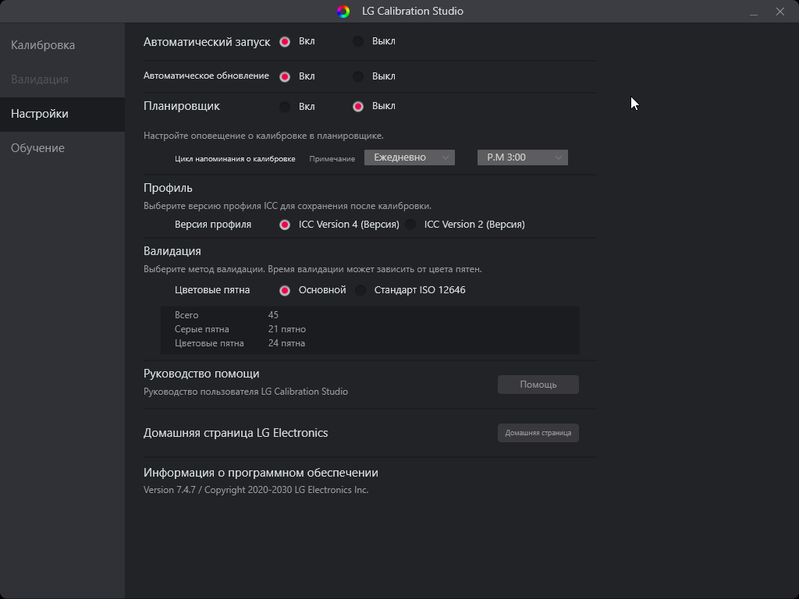Disable Автоматический запуск with Выкл
799x599 pixels.
point(358,42)
